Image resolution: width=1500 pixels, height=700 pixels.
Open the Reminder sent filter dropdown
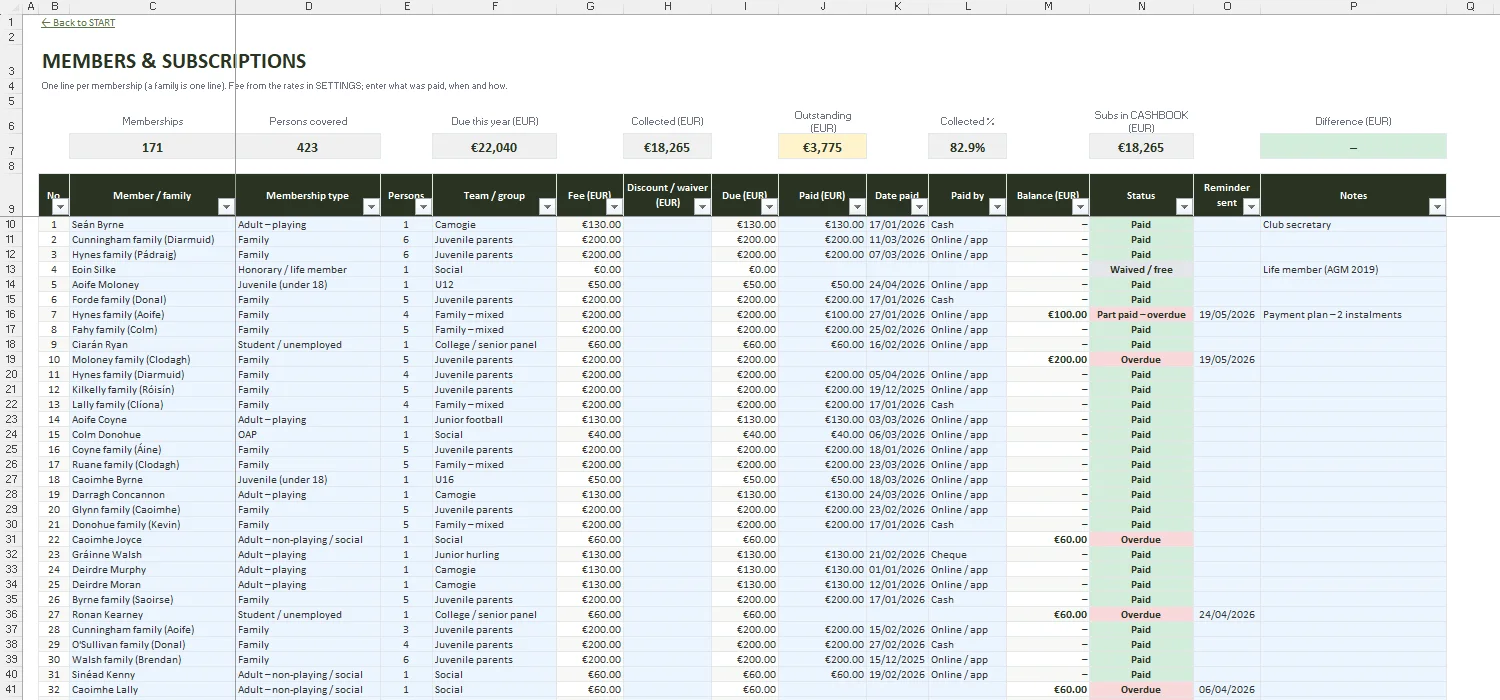1251,207
